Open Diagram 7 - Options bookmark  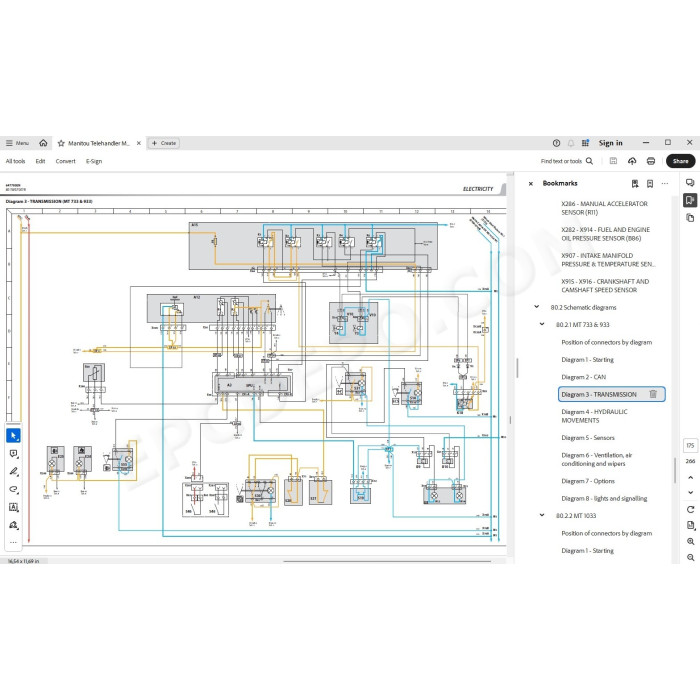click(588, 481)
